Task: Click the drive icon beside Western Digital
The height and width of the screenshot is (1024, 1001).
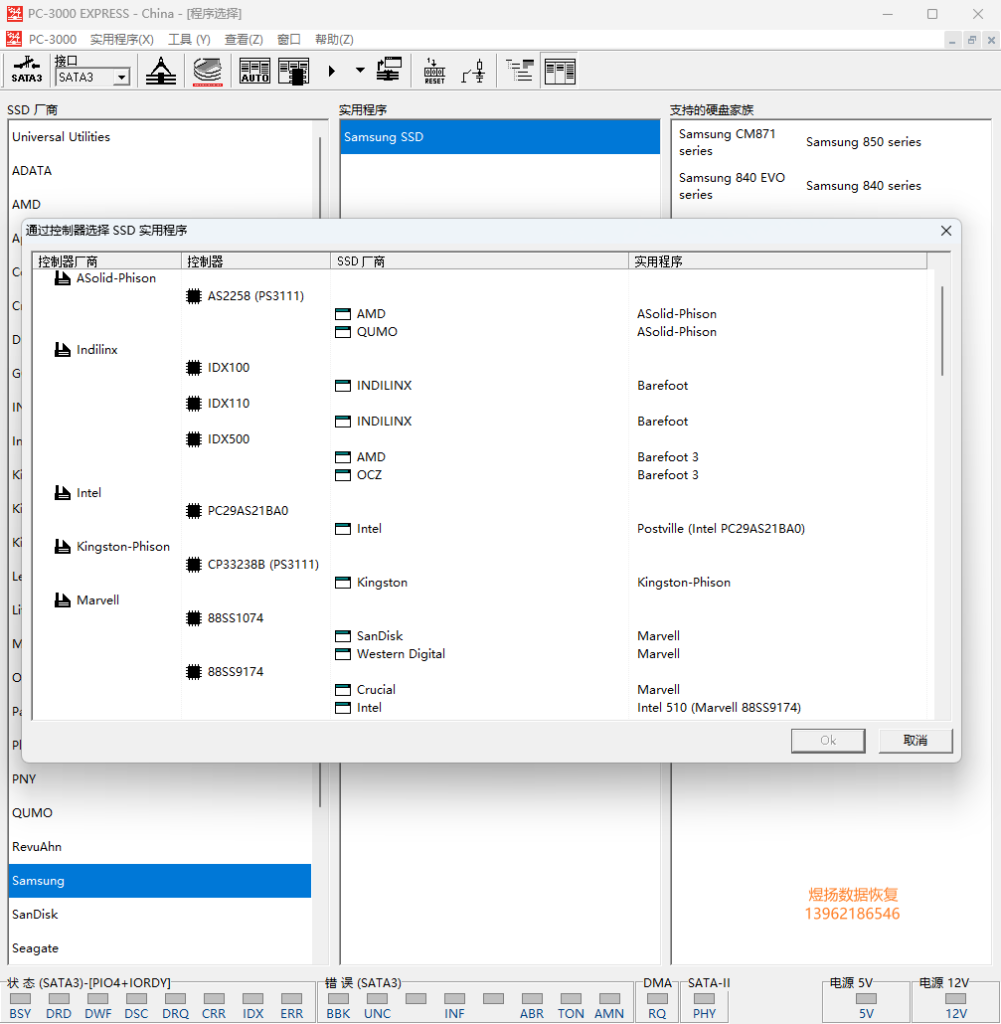Action: tap(343, 654)
